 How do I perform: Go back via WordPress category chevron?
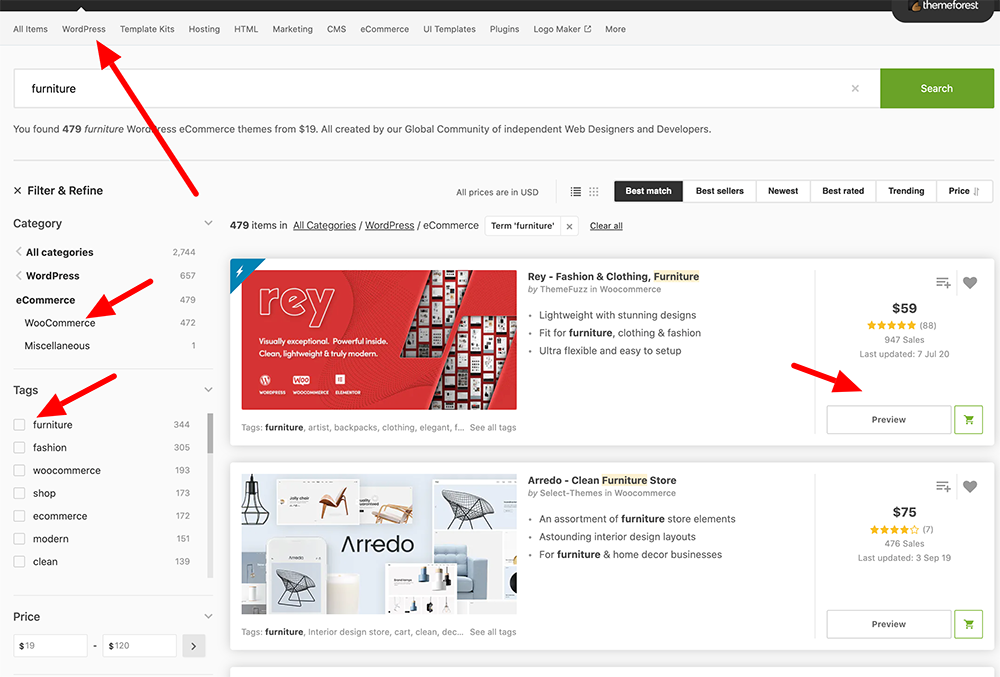(x=18, y=275)
